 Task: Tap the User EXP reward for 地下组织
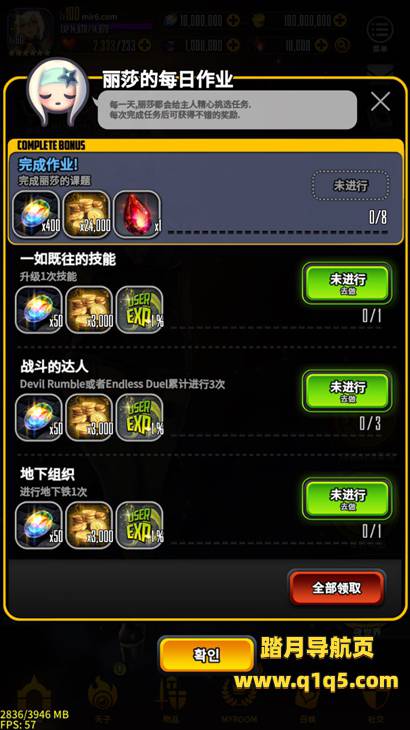coord(139,525)
